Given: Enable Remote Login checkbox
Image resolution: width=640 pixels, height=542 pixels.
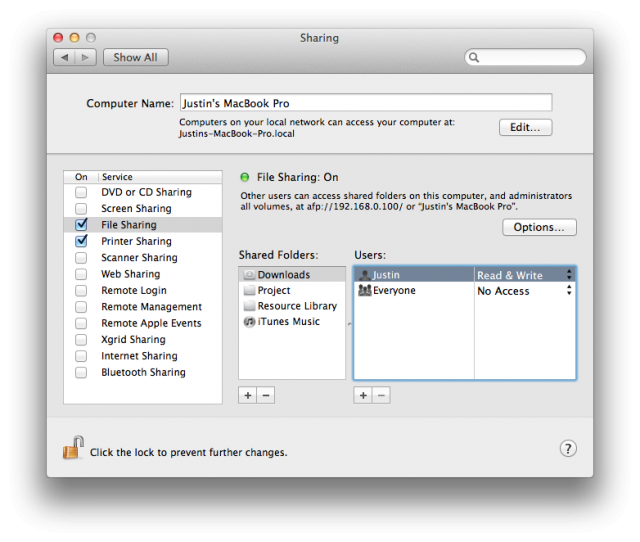Looking at the screenshot, I should point(81,290).
